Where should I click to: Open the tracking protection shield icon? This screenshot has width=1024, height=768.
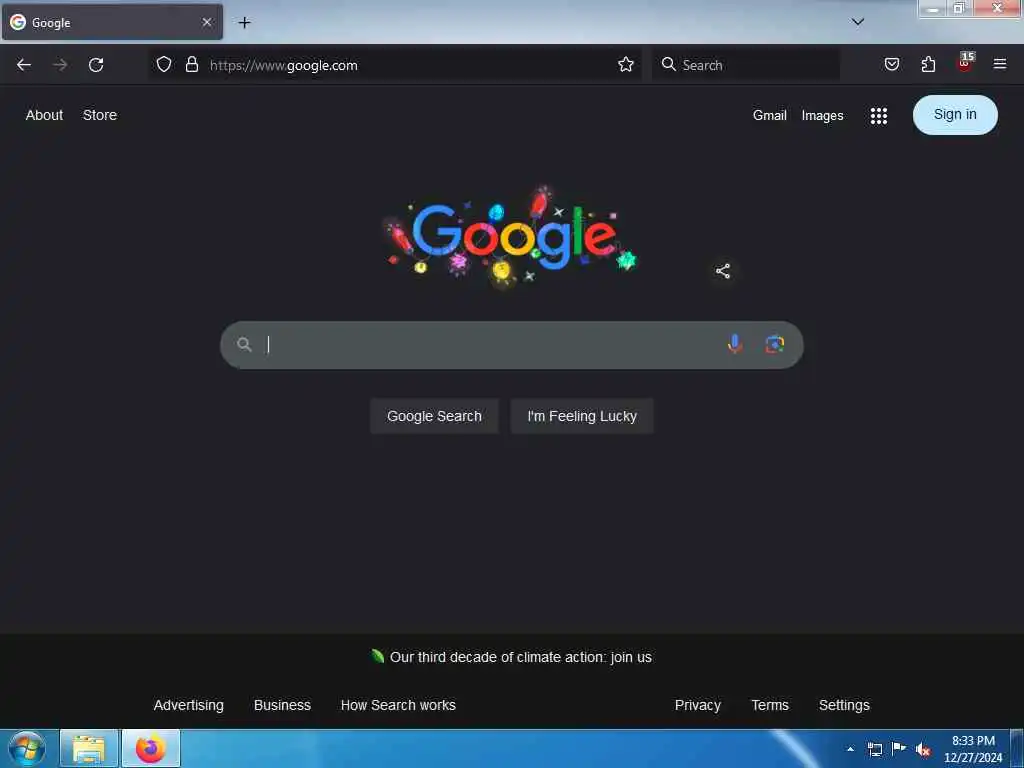[164, 64]
